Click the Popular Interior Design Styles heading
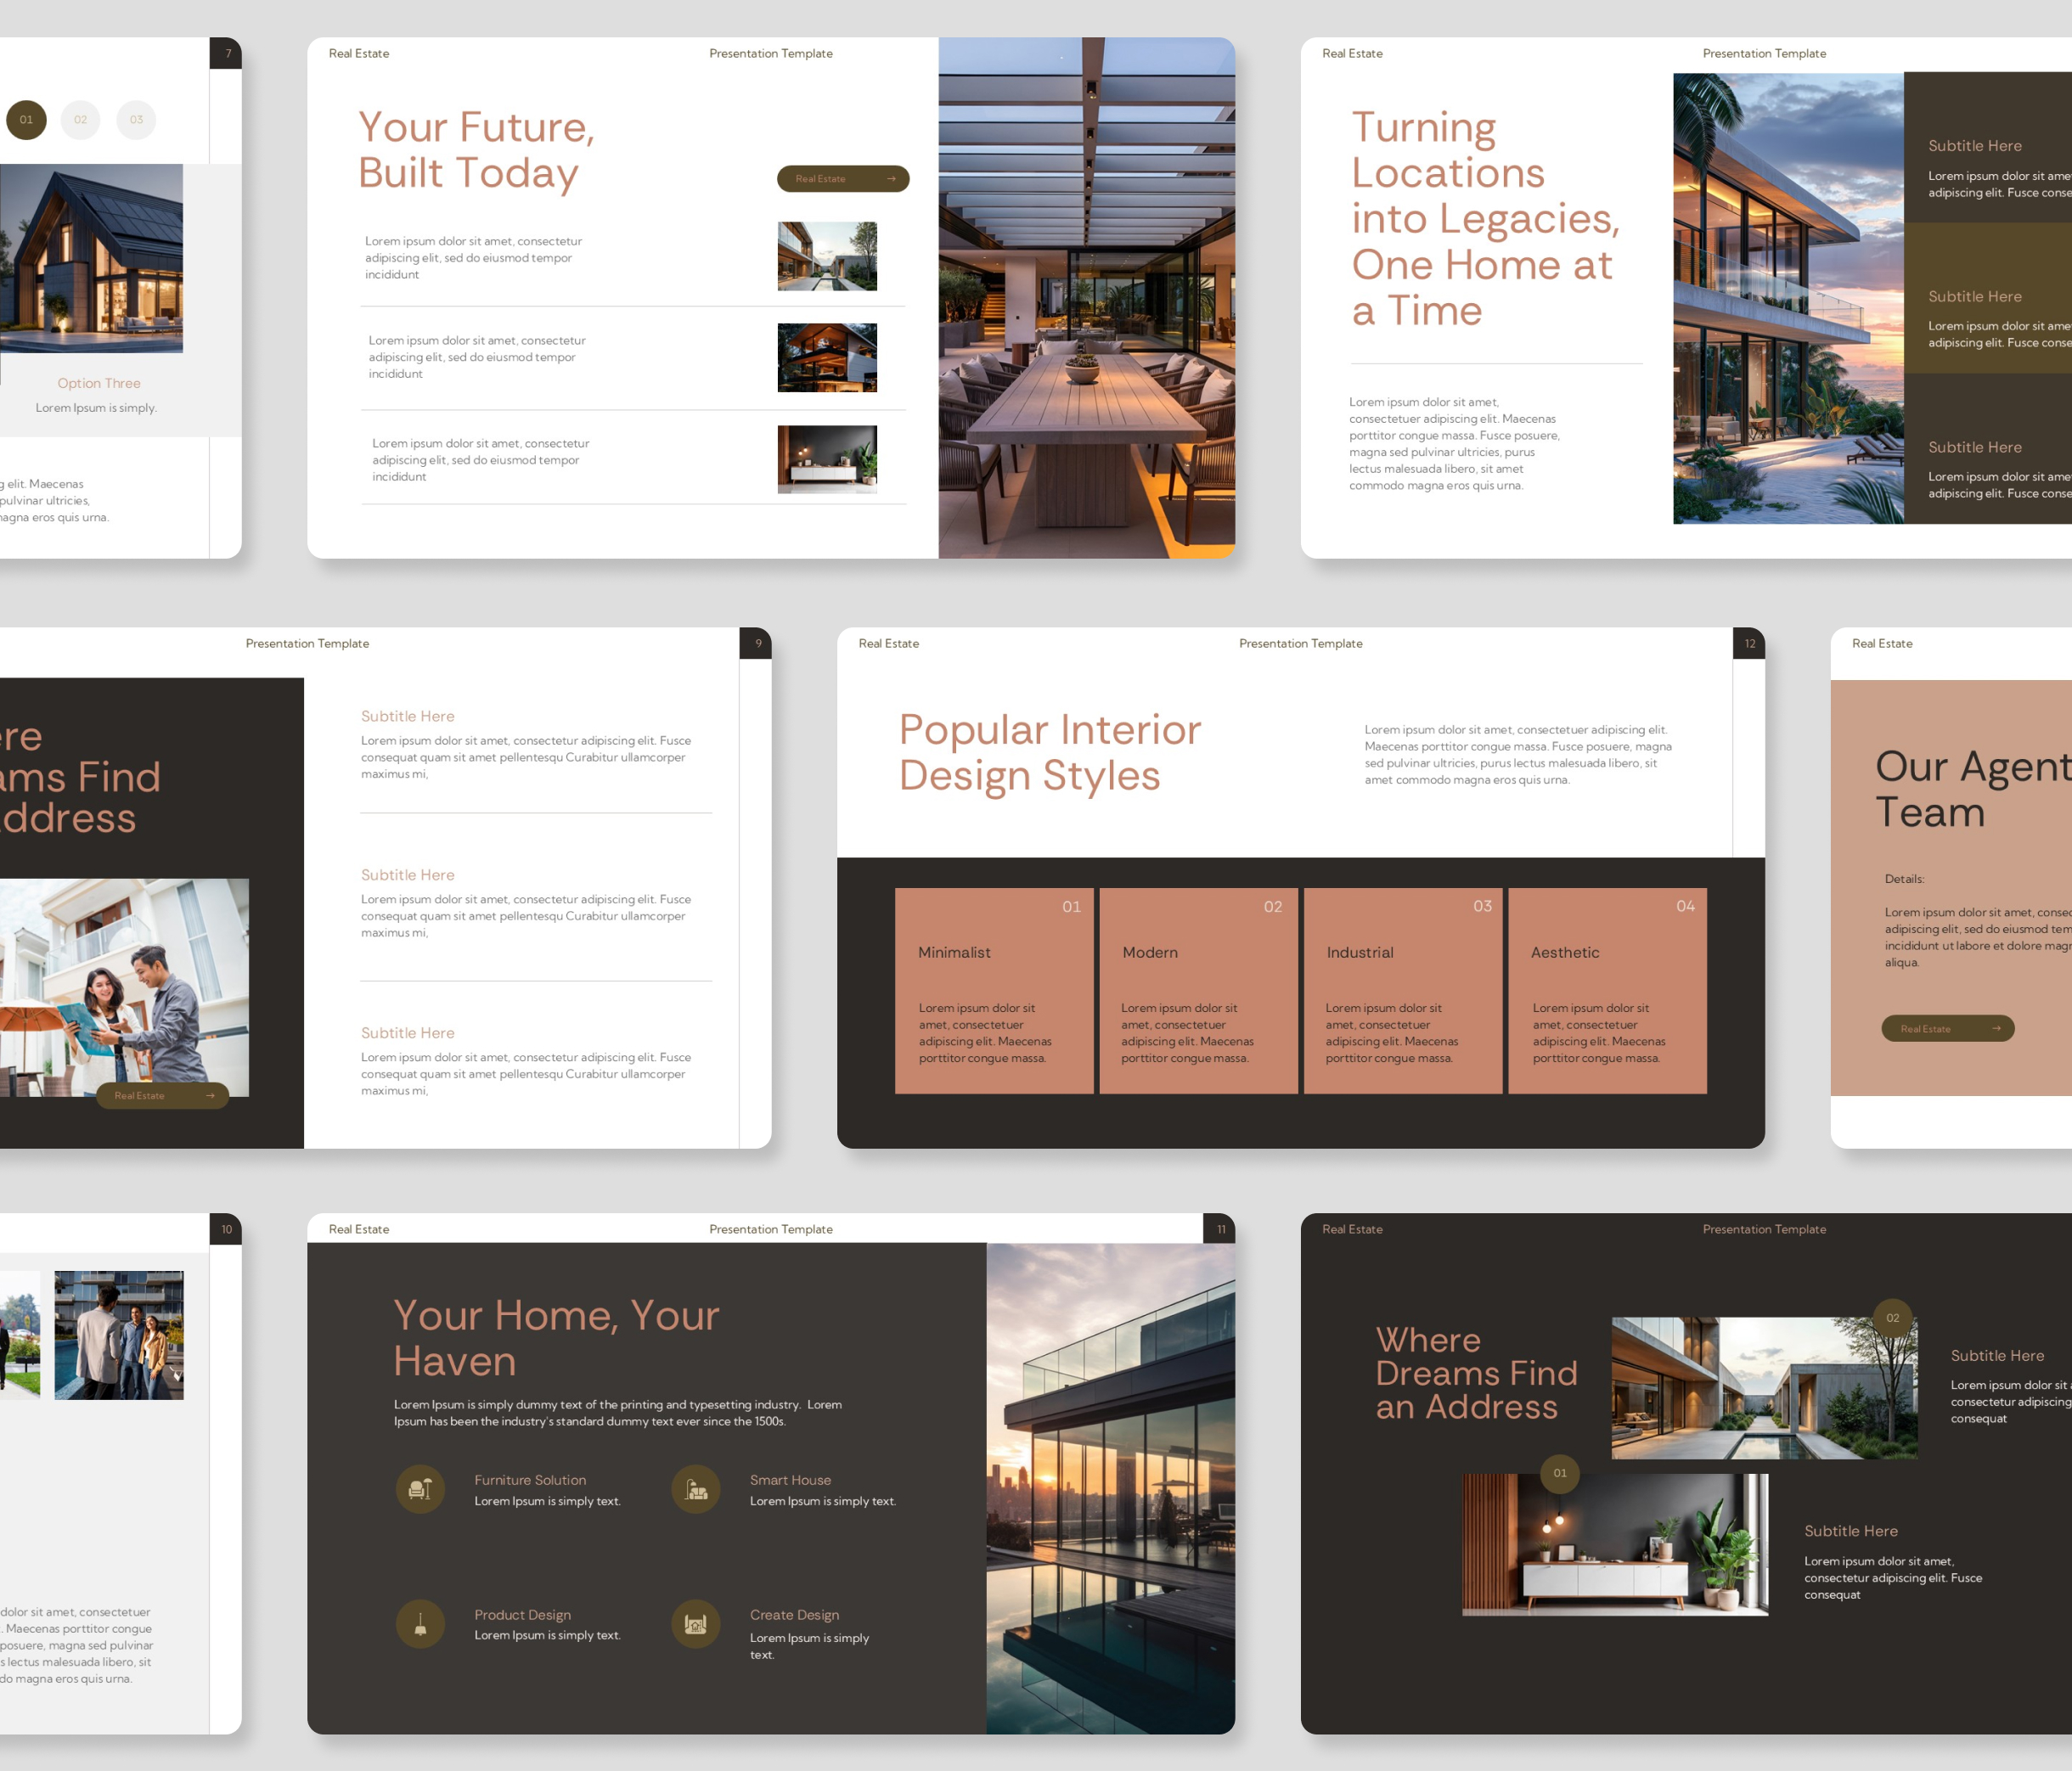The width and height of the screenshot is (2072, 1771). (x=1048, y=752)
